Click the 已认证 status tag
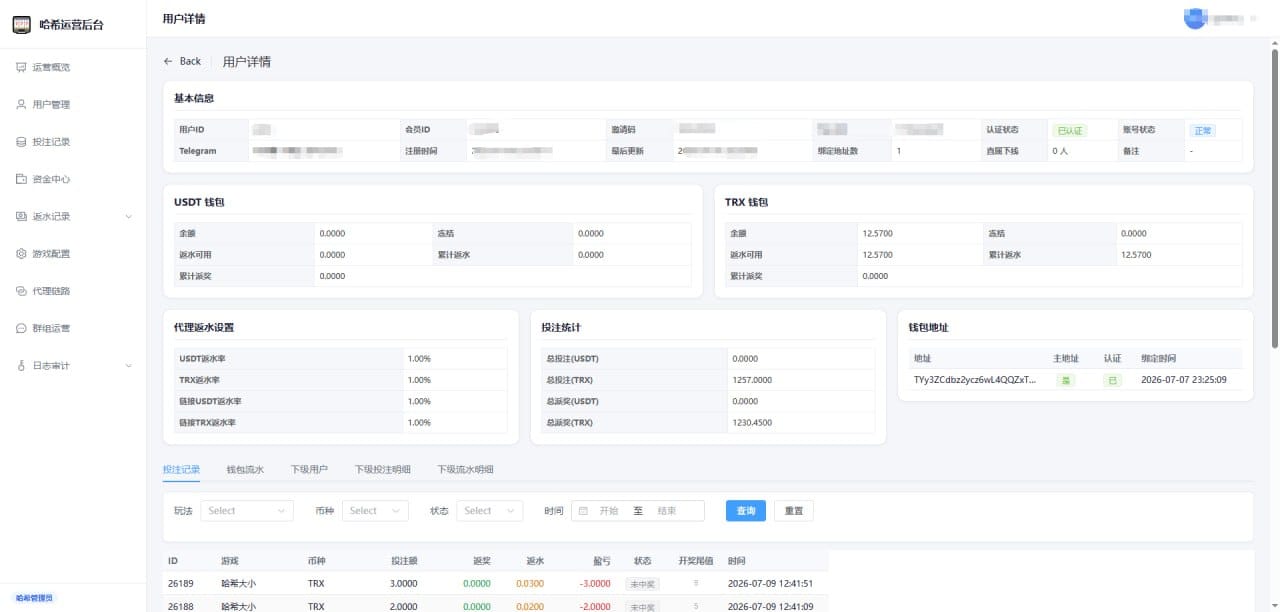This screenshot has height=612, width=1280. click(1070, 130)
